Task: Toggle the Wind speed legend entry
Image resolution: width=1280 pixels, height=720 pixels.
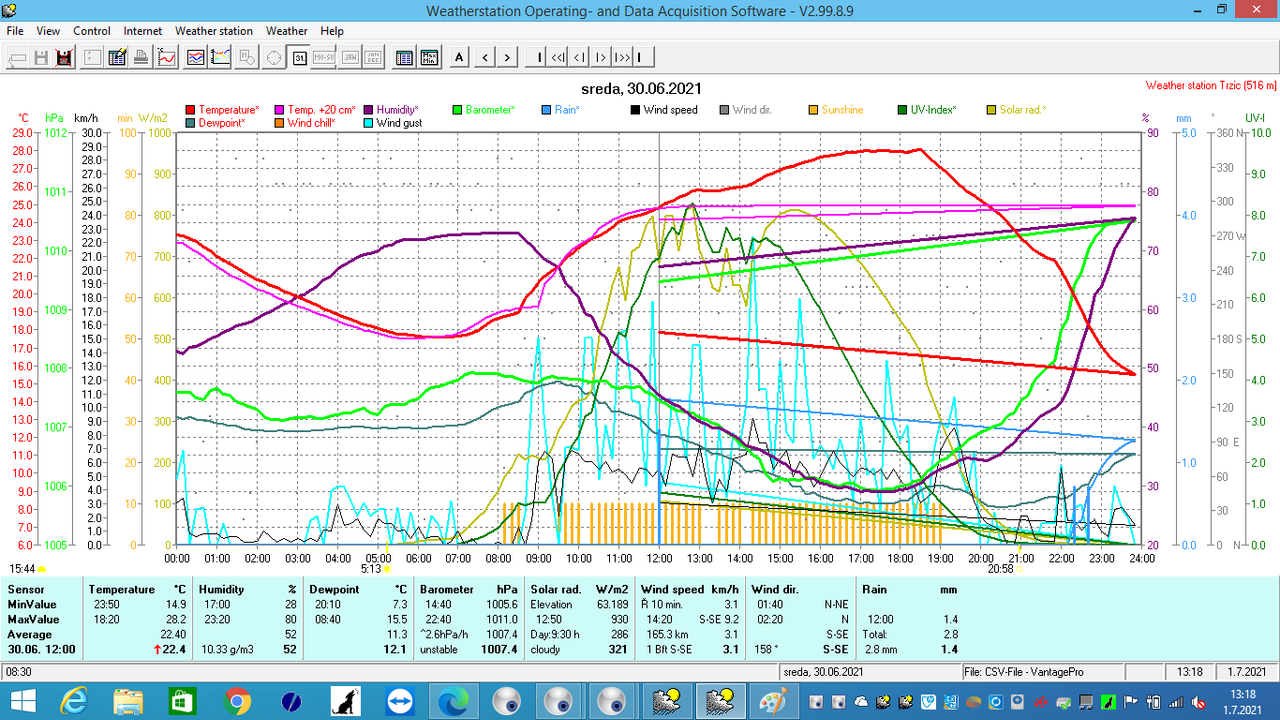Action: tap(664, 110)
